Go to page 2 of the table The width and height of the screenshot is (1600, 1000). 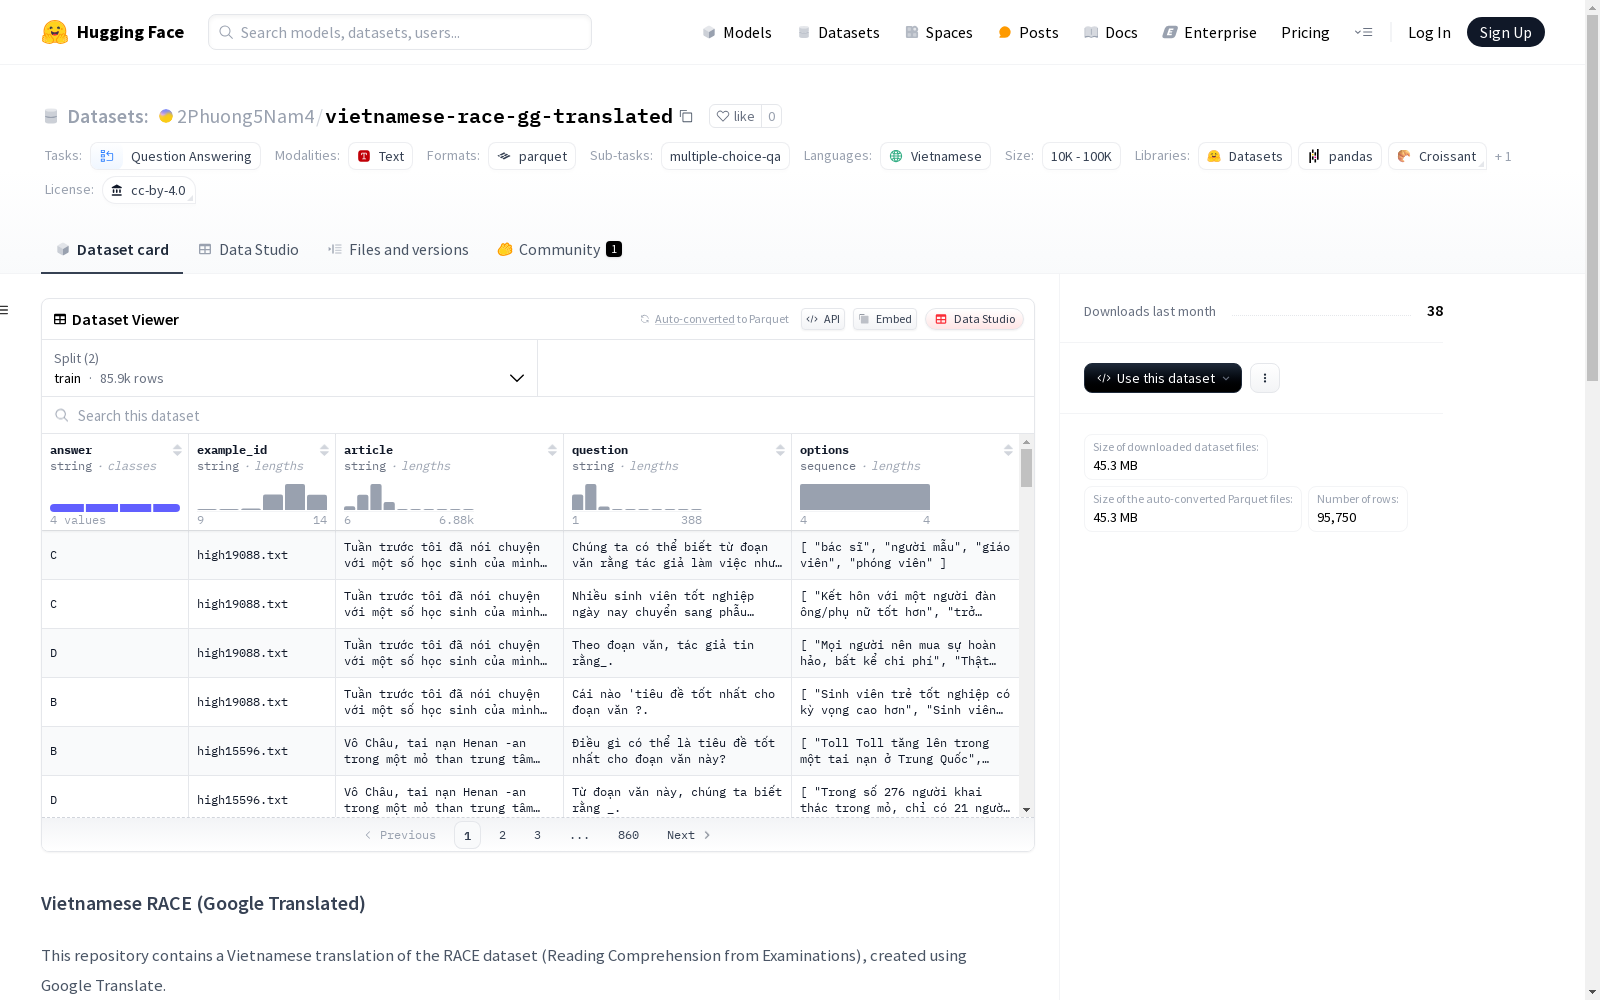click(502, 835)
